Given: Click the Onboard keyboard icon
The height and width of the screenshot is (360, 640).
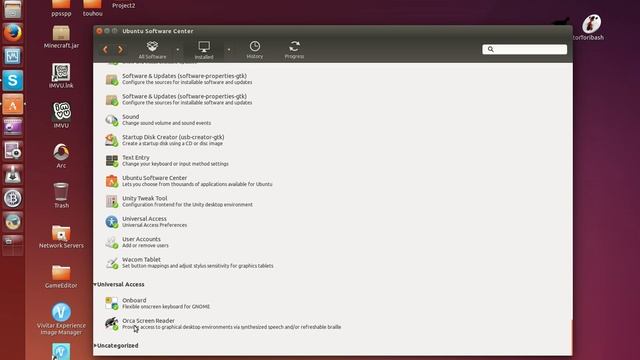Looking at the screenshot, I should click(x=111, y=303).
